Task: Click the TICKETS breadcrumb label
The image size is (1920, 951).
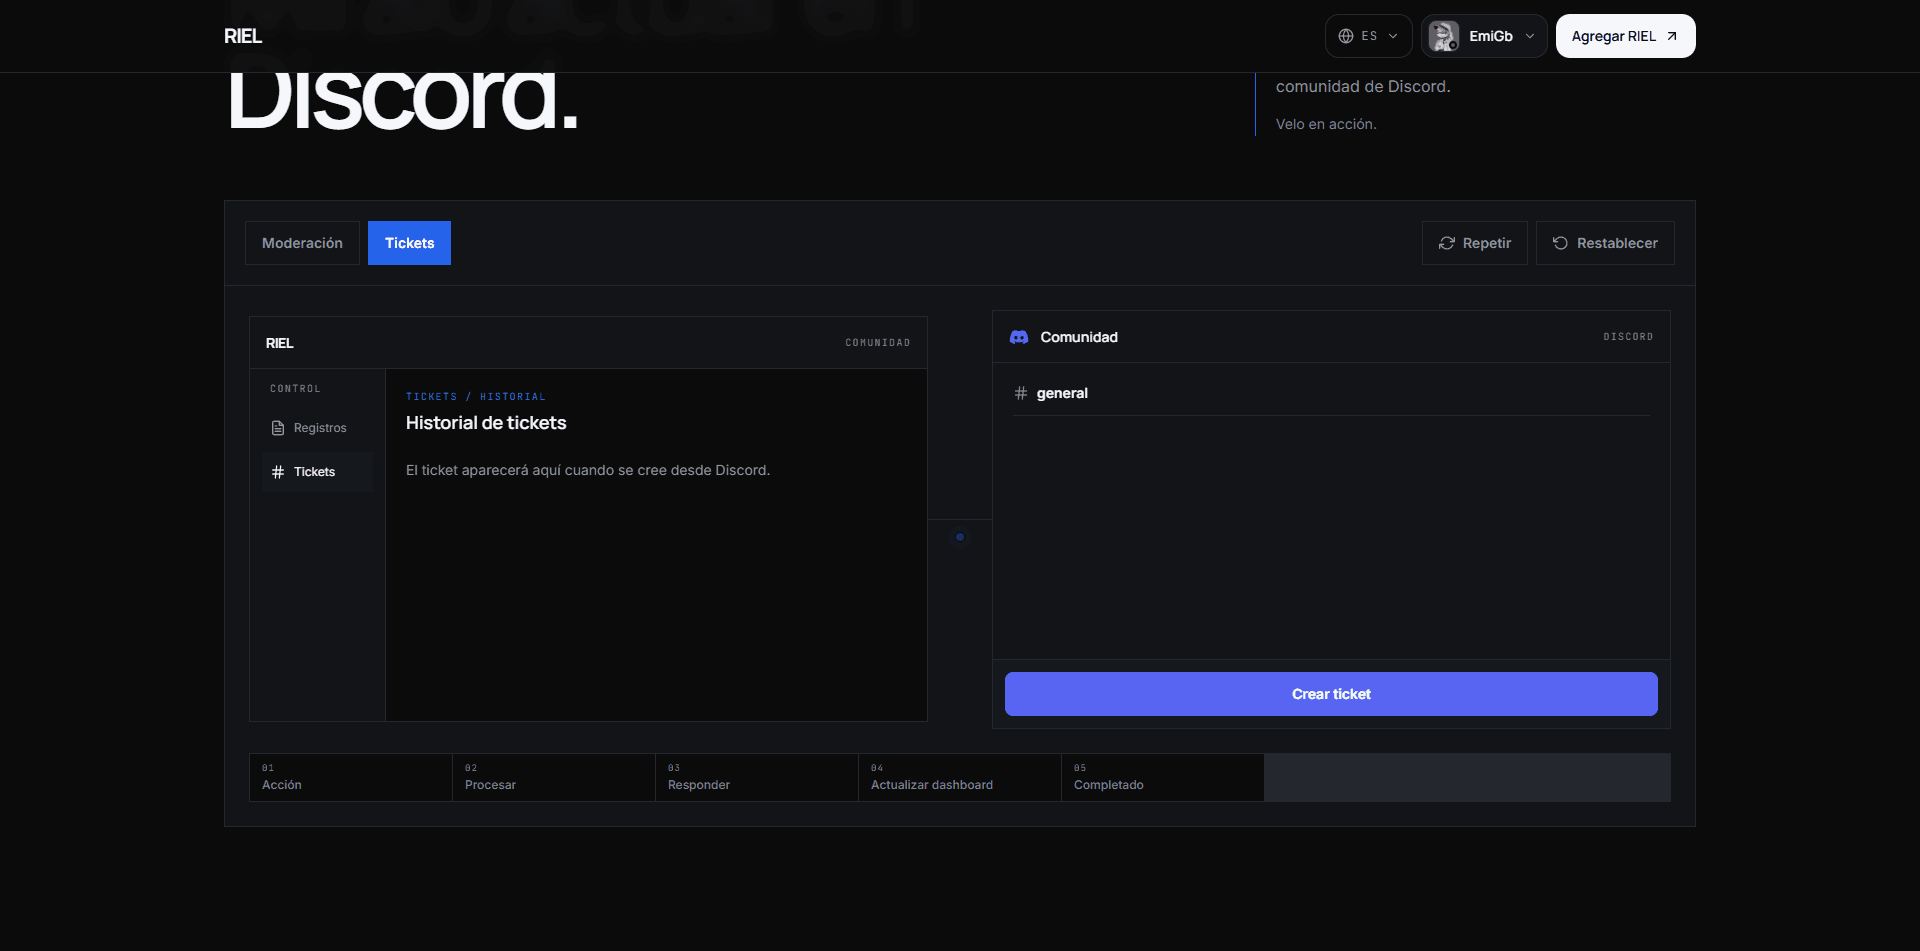Action: pos(431,397)
